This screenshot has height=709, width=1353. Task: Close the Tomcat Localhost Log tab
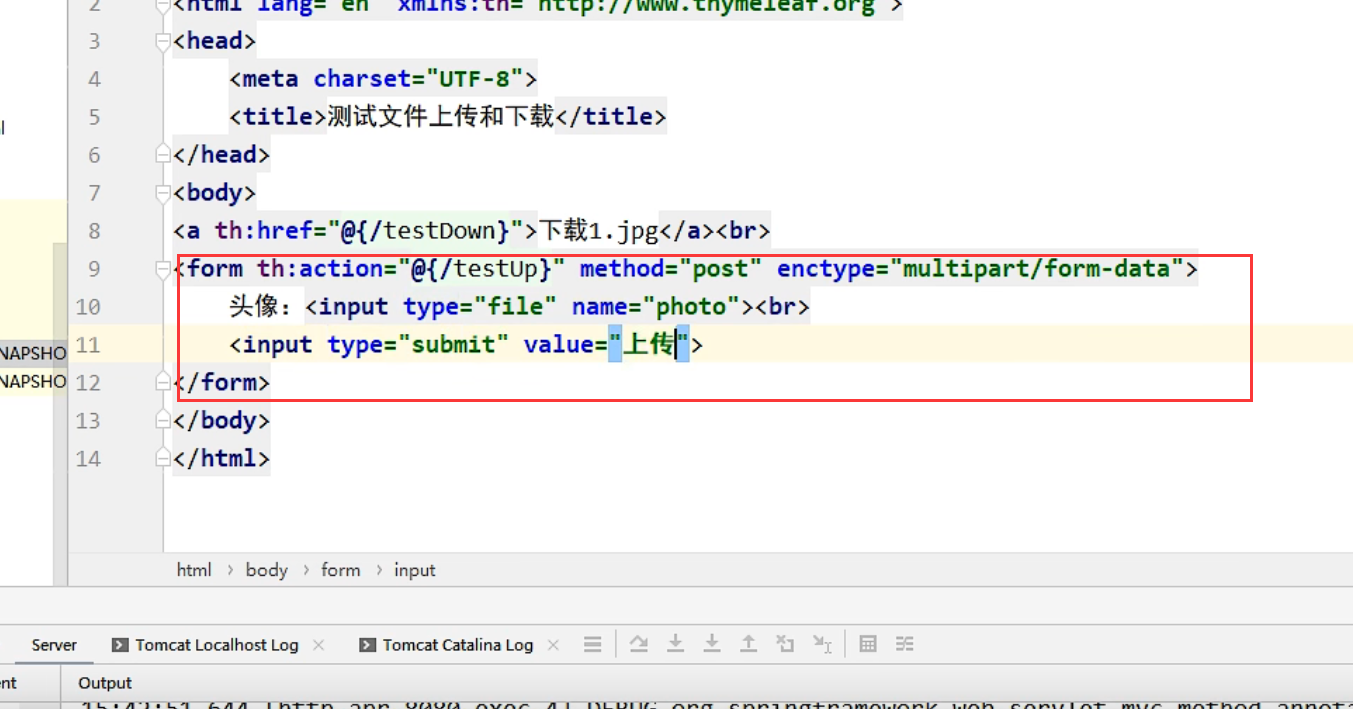tap(318, 644)
